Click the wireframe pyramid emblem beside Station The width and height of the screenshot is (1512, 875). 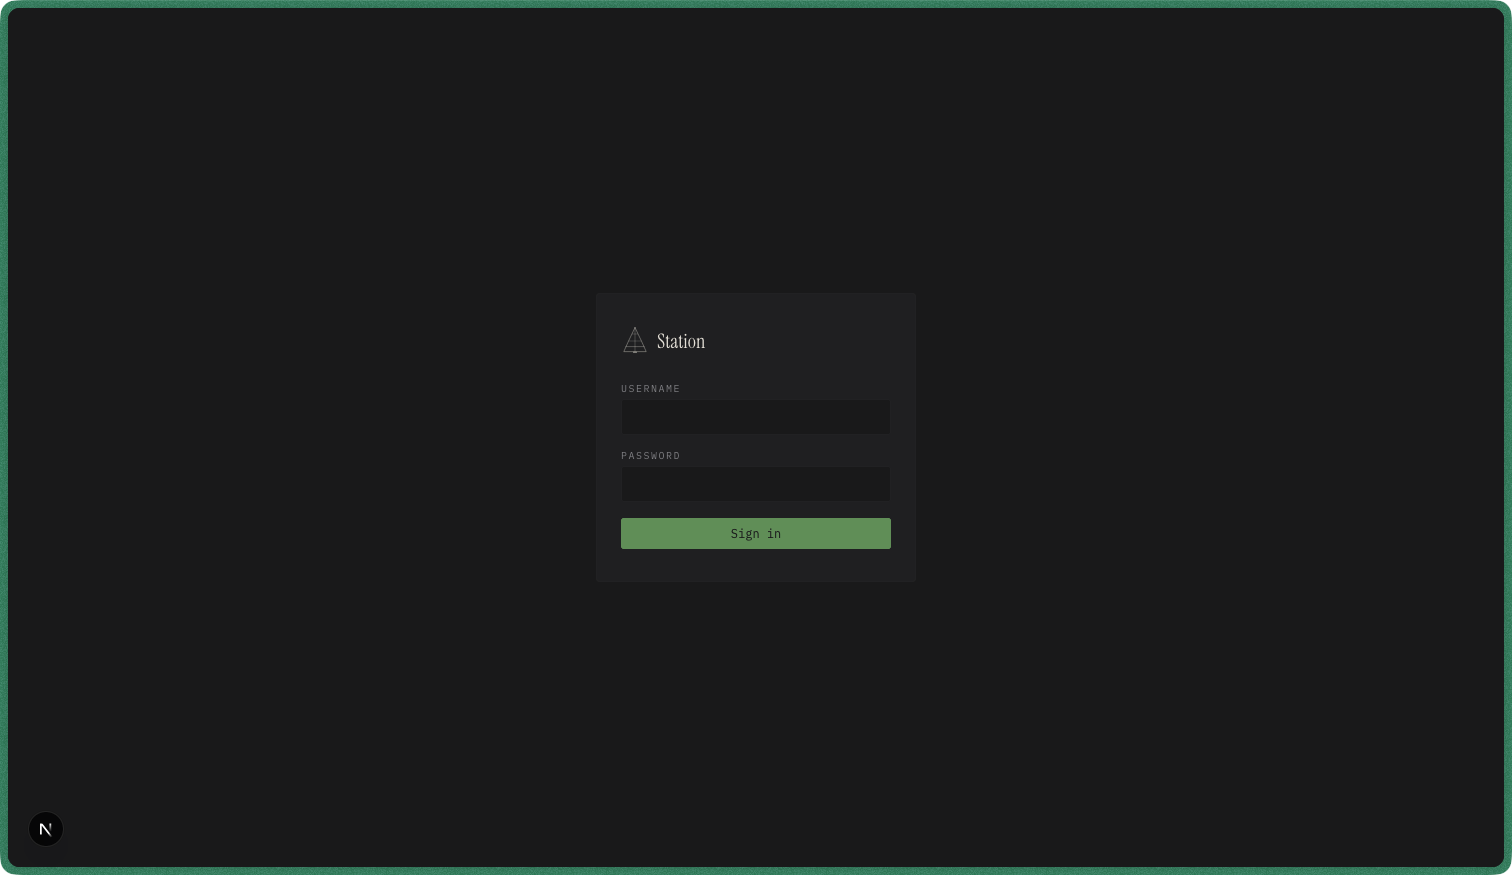coord(634,340)
